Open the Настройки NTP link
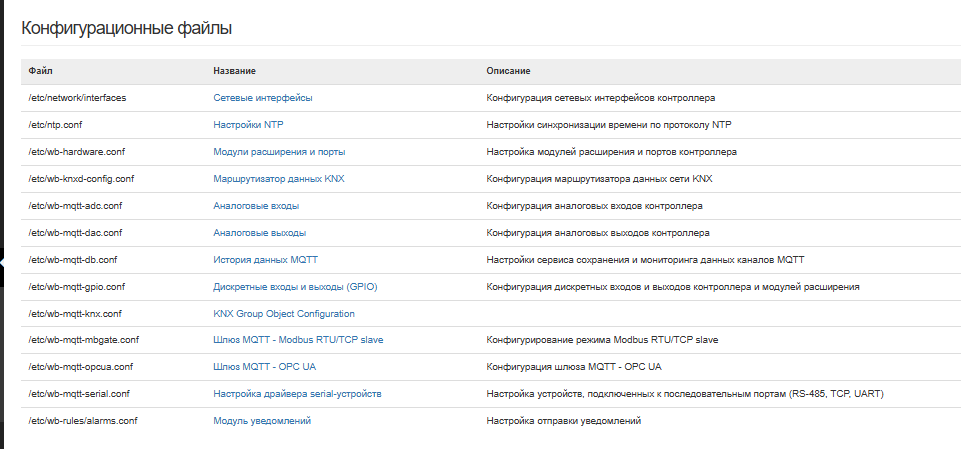This screenshot has height=449, width=961. point(248,125)
